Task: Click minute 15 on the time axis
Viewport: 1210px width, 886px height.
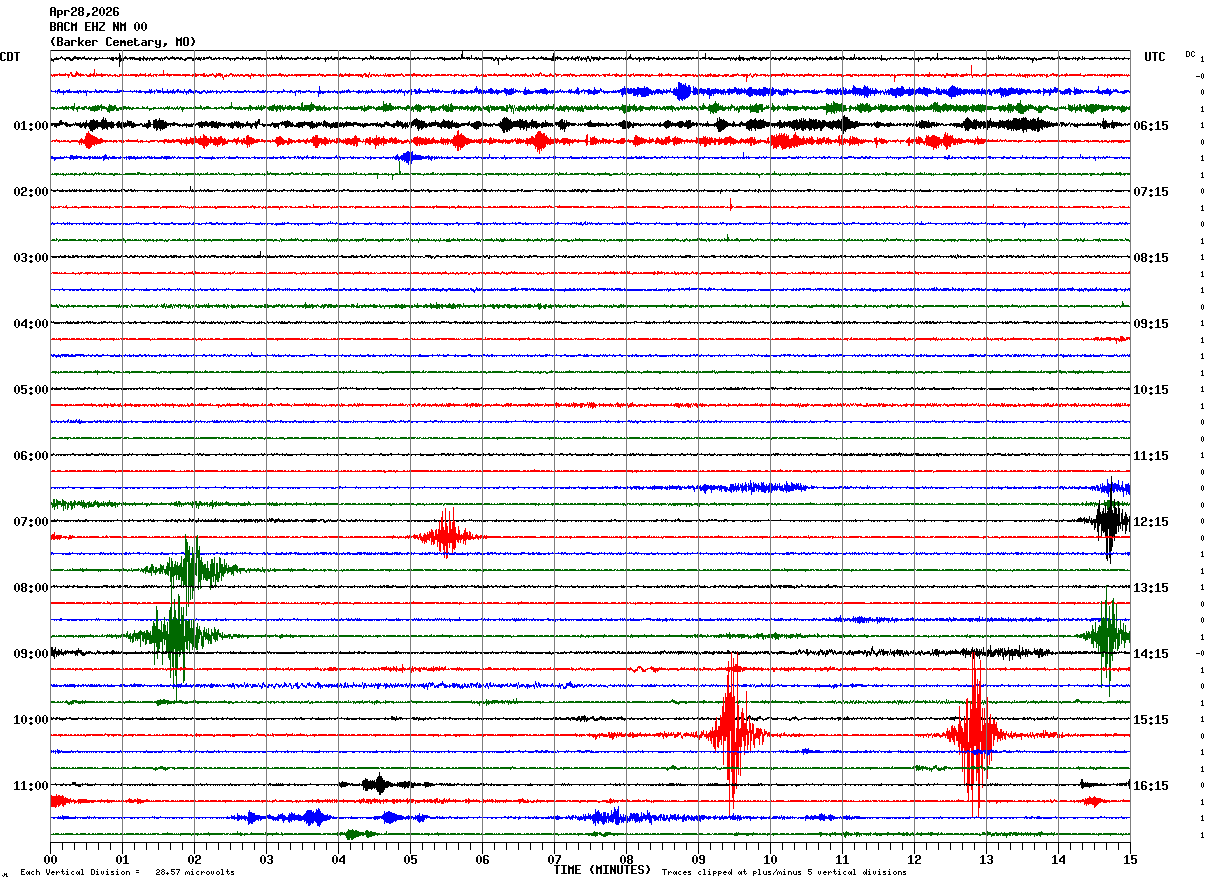Action: pos(1130,859)
